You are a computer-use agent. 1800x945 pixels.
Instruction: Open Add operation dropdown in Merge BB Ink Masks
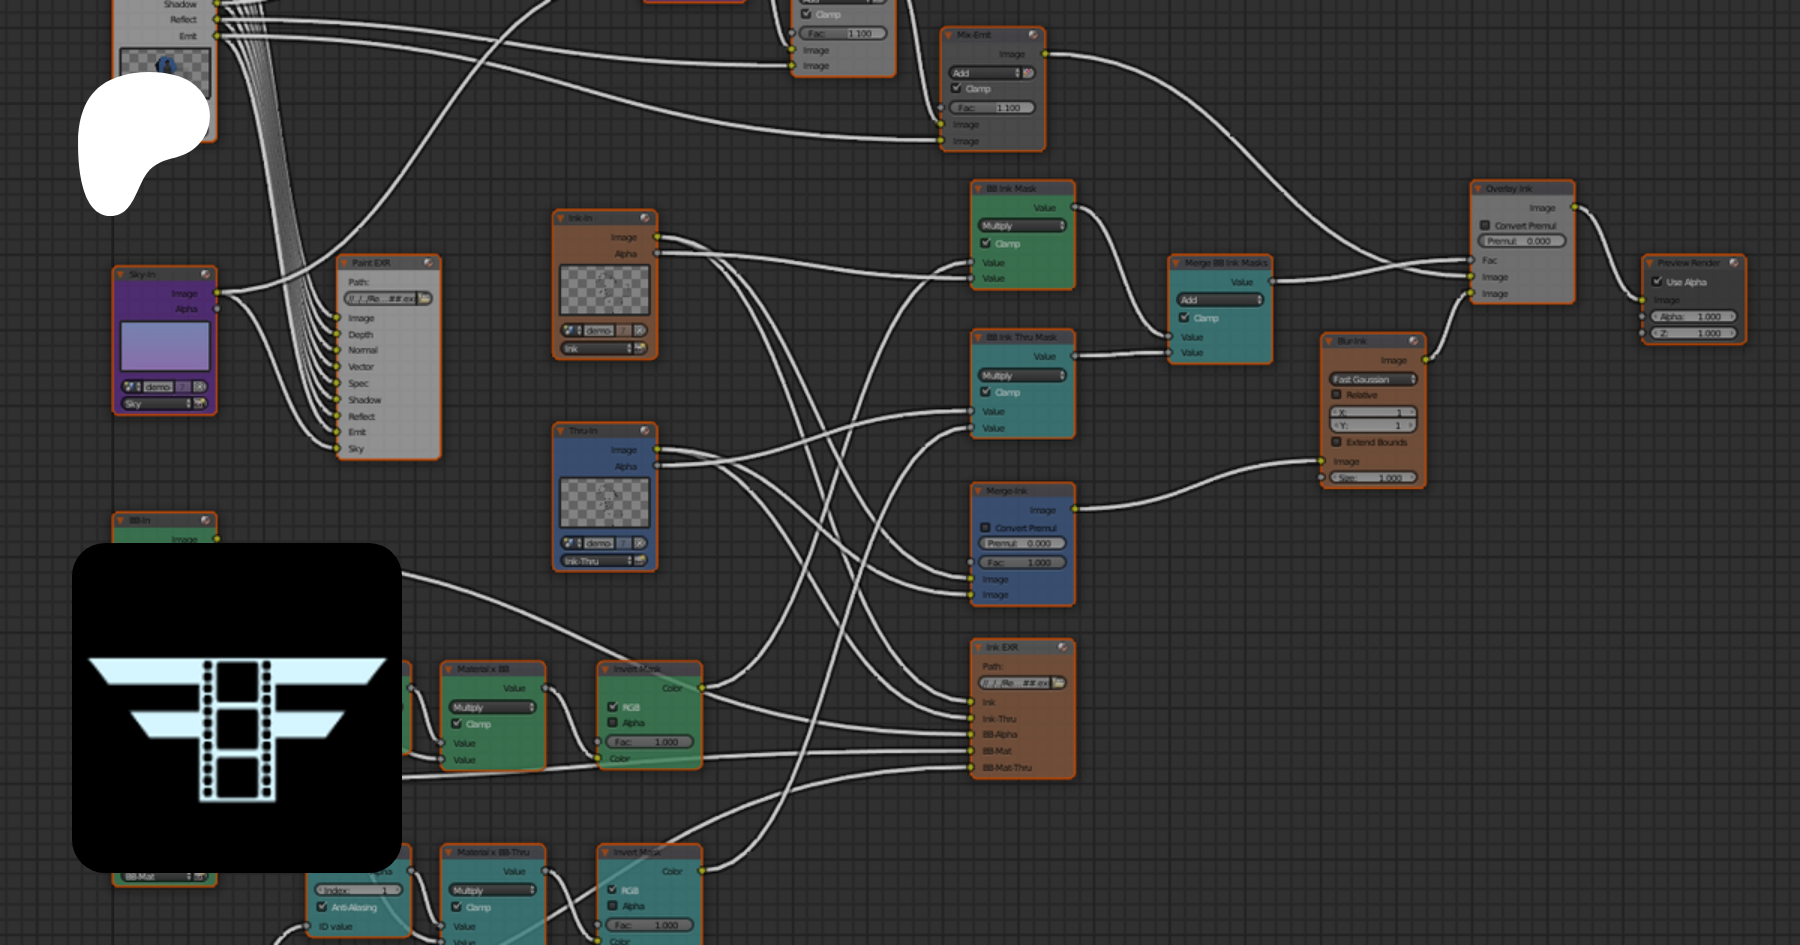[x=1219, y=300]
